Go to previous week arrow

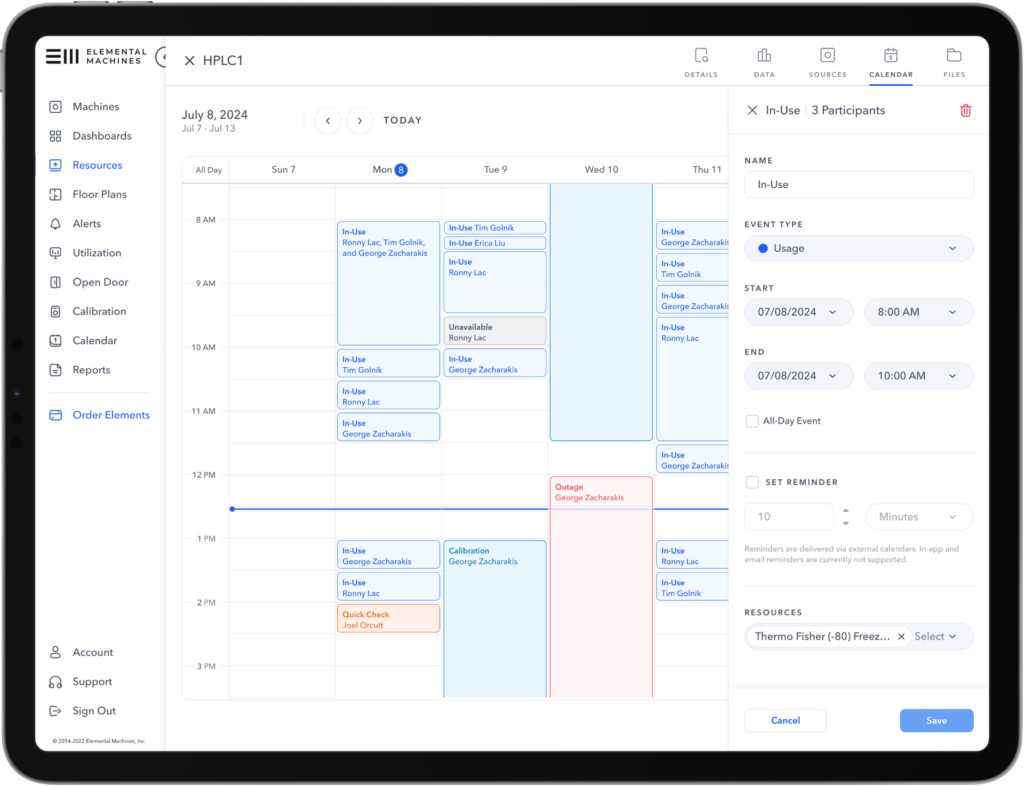[x=328, y=121]
